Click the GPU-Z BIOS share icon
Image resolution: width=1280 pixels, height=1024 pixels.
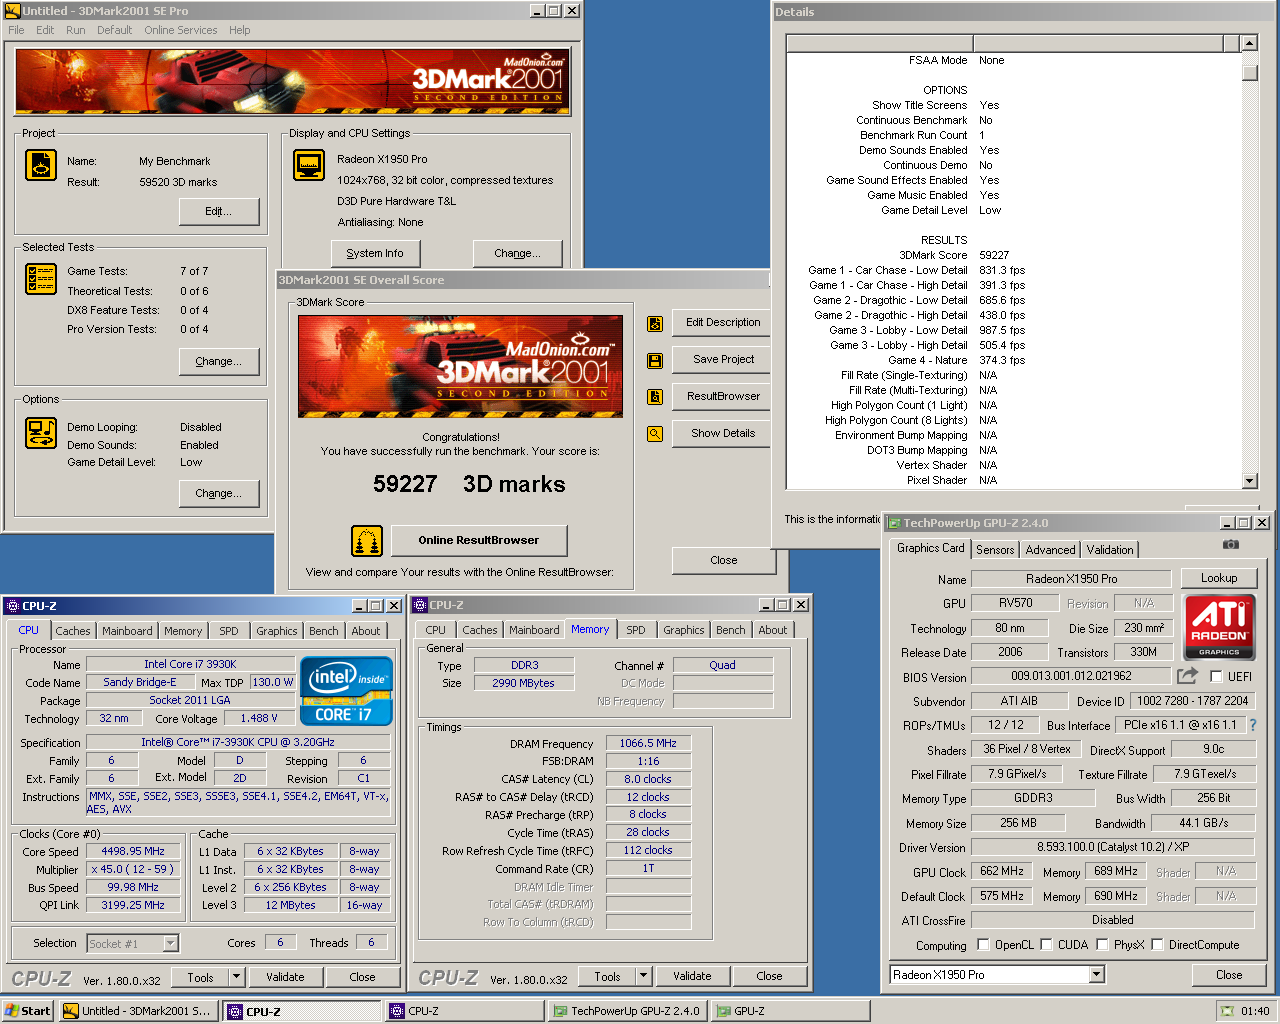point(1187,677)
